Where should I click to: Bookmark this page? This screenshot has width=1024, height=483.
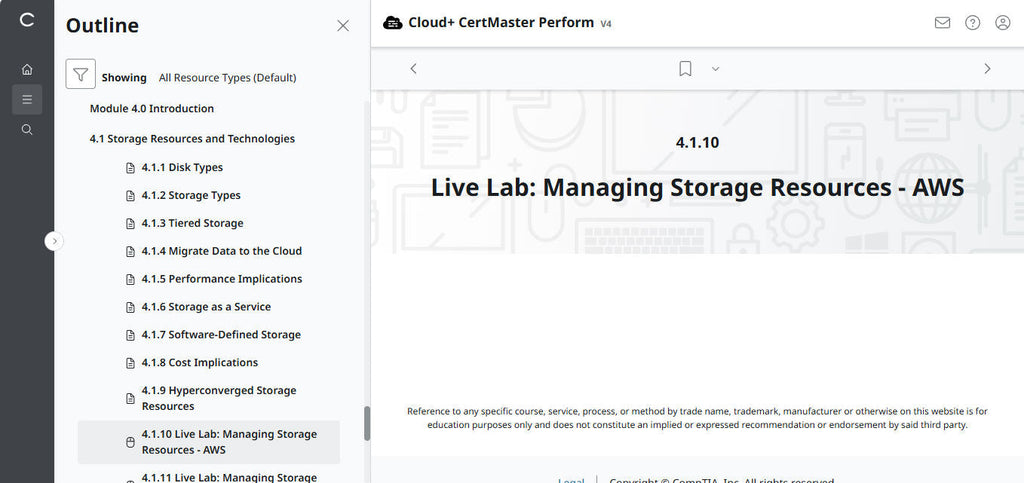[685, 69]
